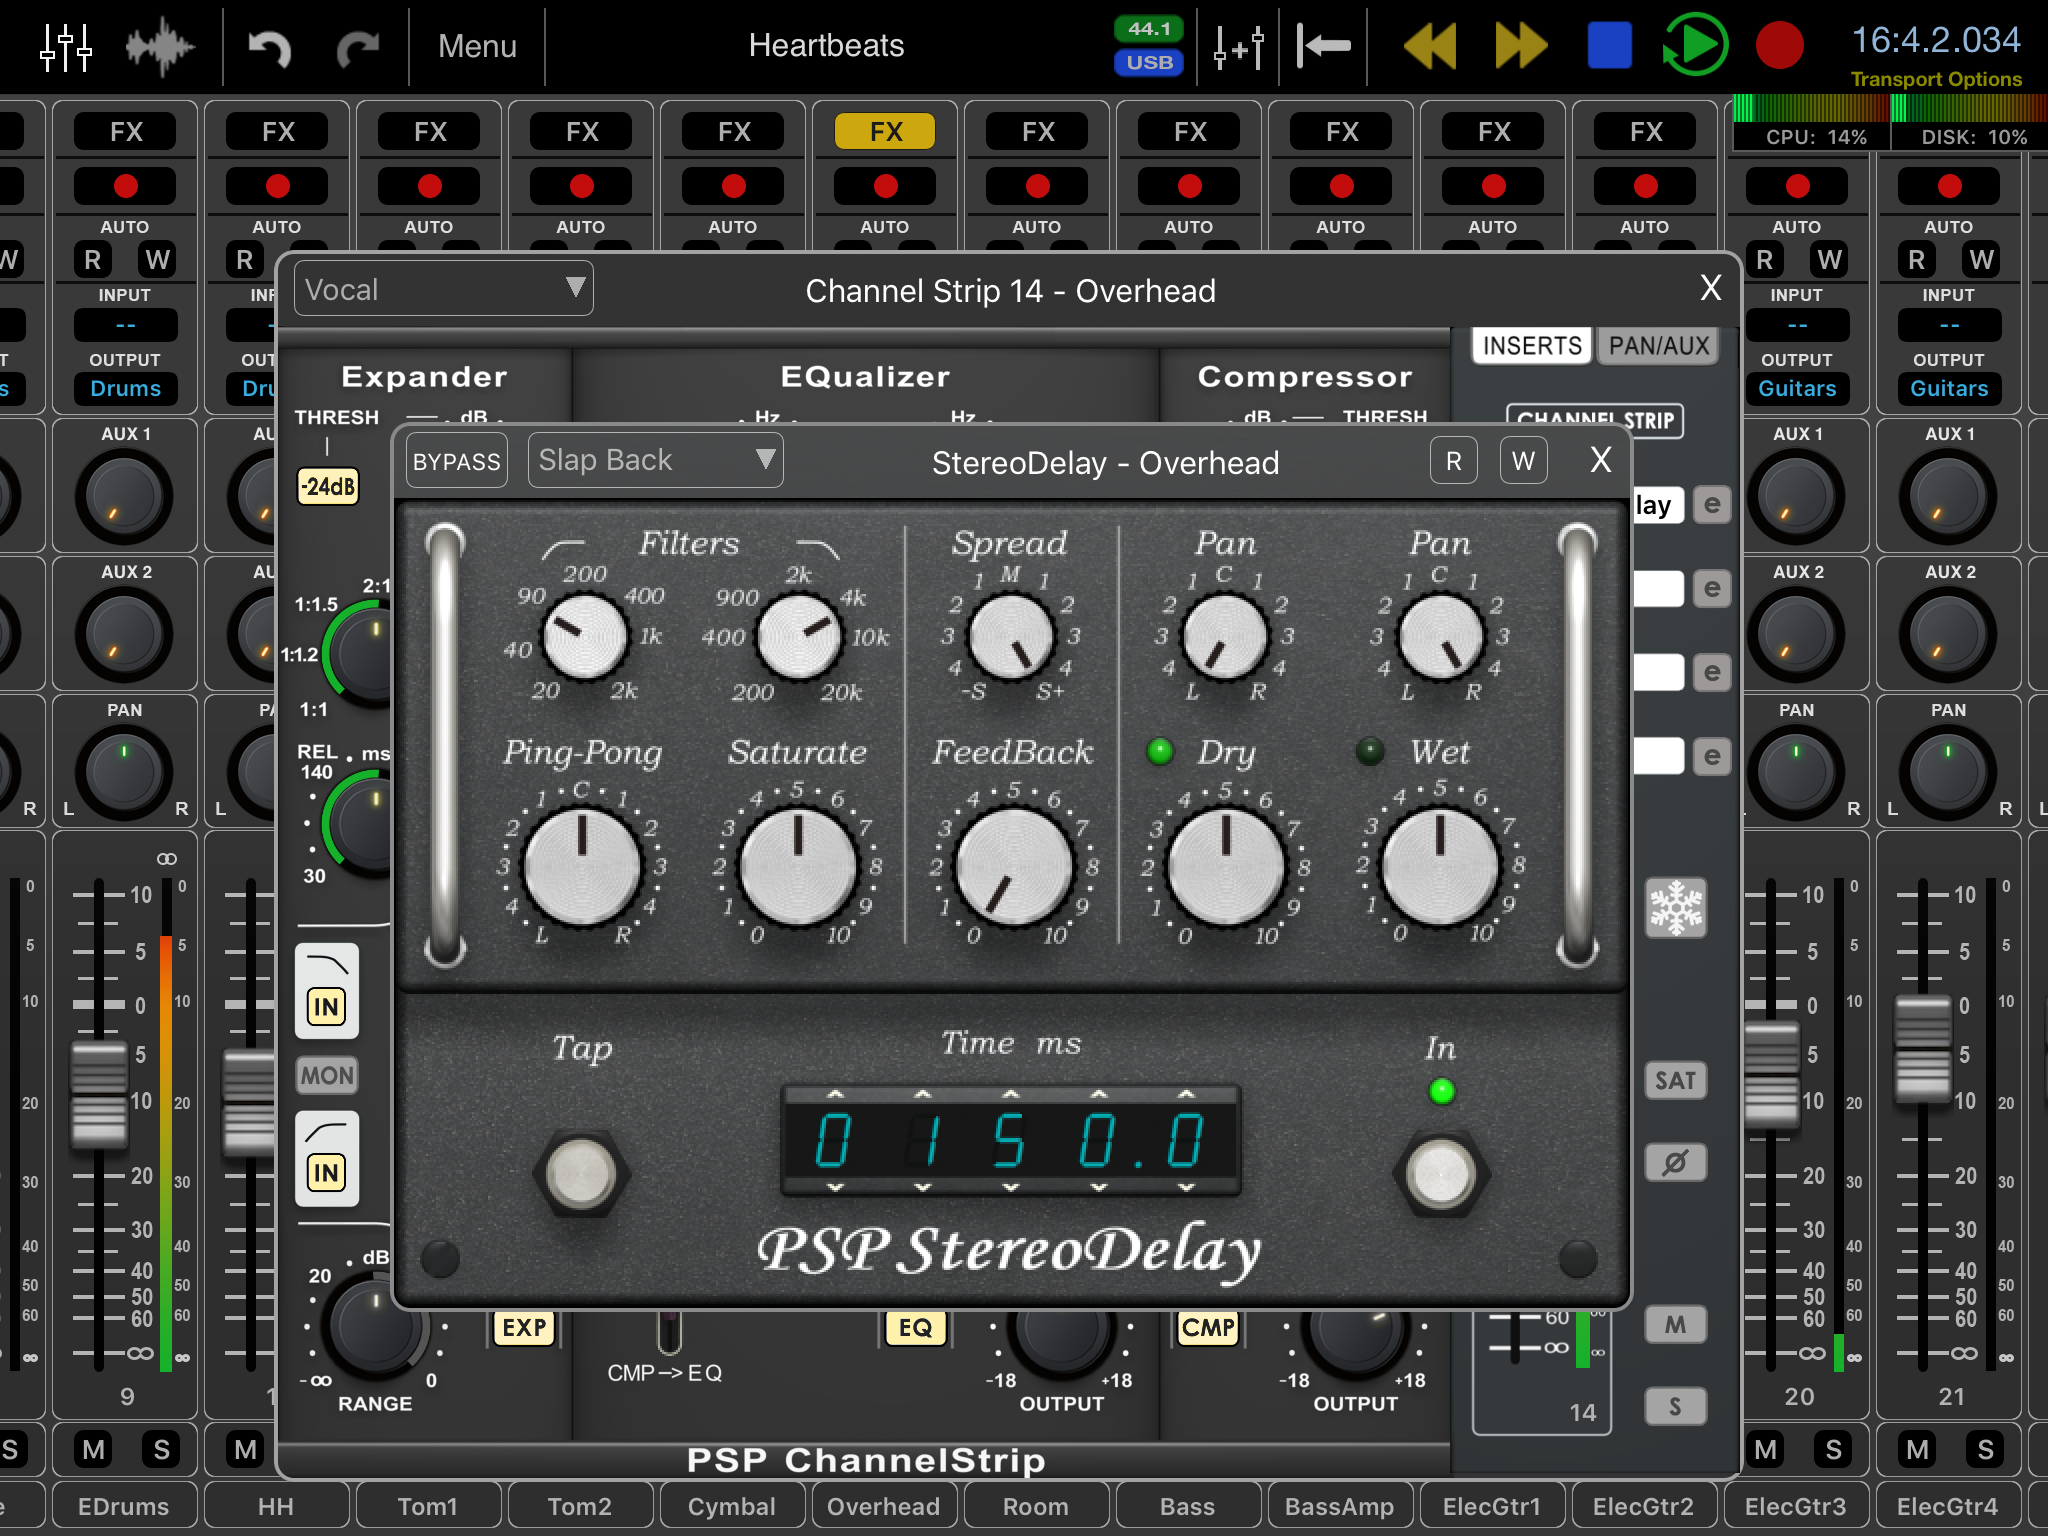This screenshot has height=1536, width=2048.
Task: Adjust the low-pass Filters knob
Action: (799, 635)
